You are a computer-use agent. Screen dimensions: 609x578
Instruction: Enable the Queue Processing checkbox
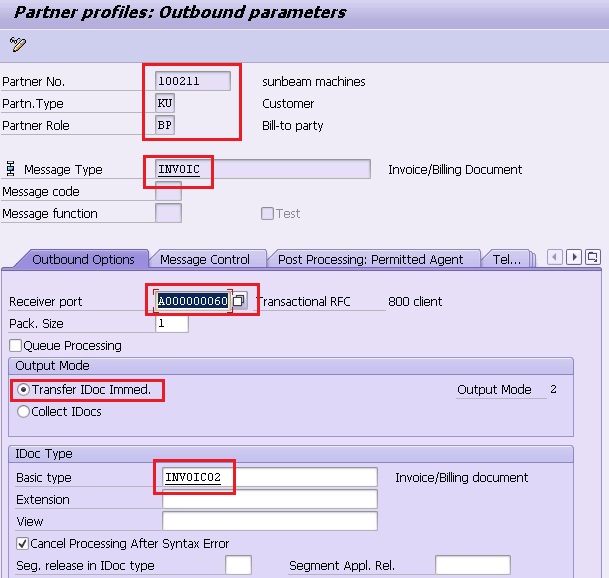click(16, 346)
